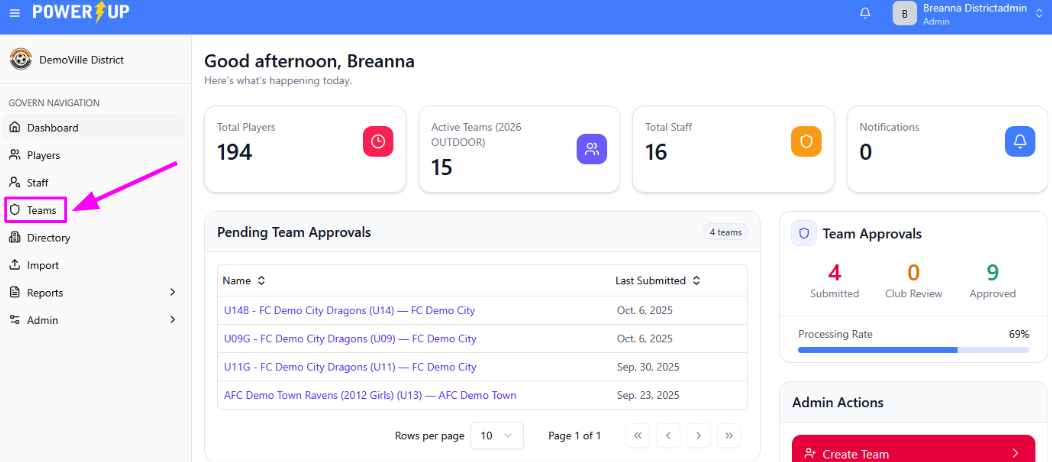Open U11G - FC Demo City Dragons team

pyautogui.click(x=350, y=367)
